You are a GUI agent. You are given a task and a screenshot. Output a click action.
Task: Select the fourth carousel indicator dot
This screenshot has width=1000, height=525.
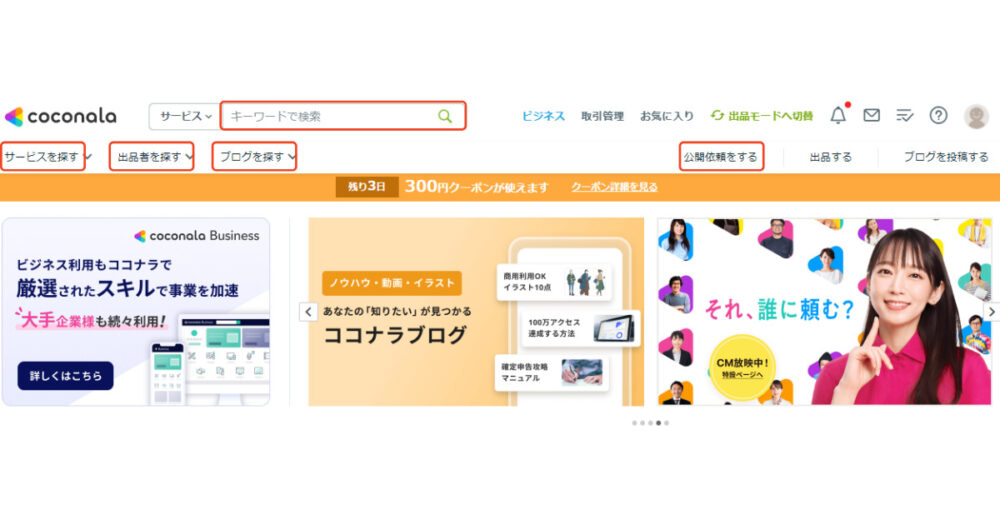coord(658,423)
